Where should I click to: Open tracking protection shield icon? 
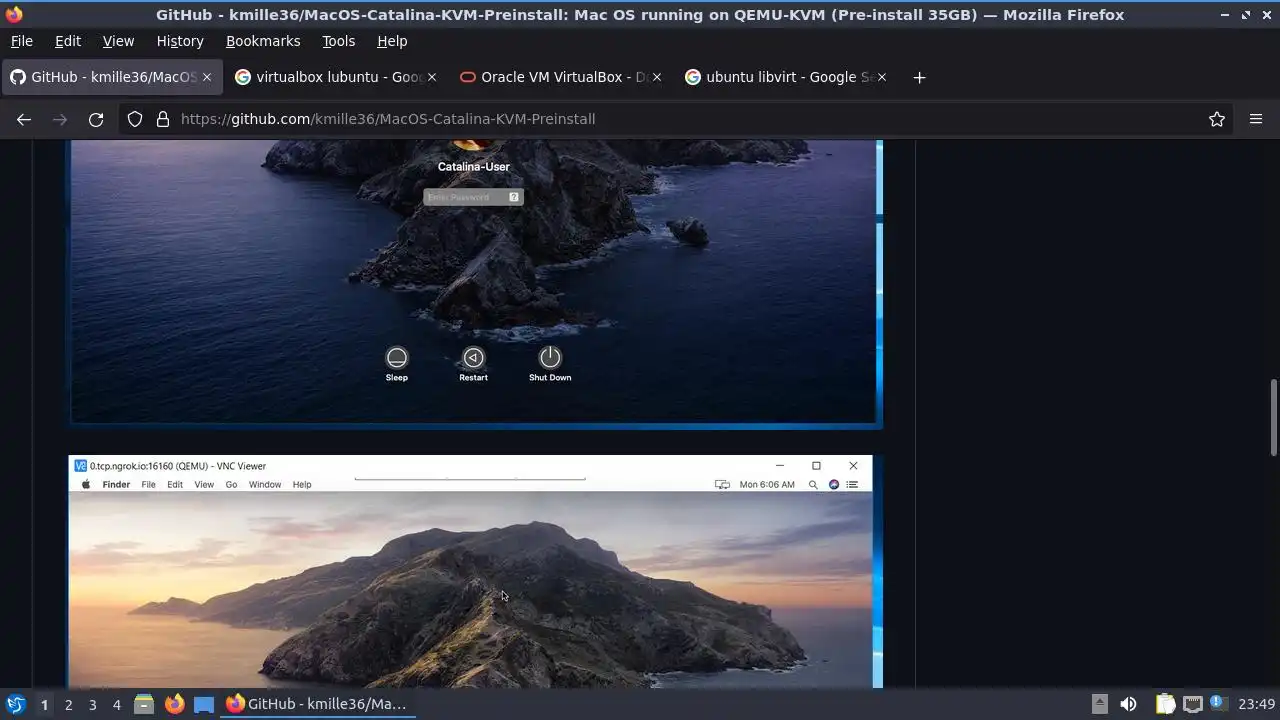[135, 119]
